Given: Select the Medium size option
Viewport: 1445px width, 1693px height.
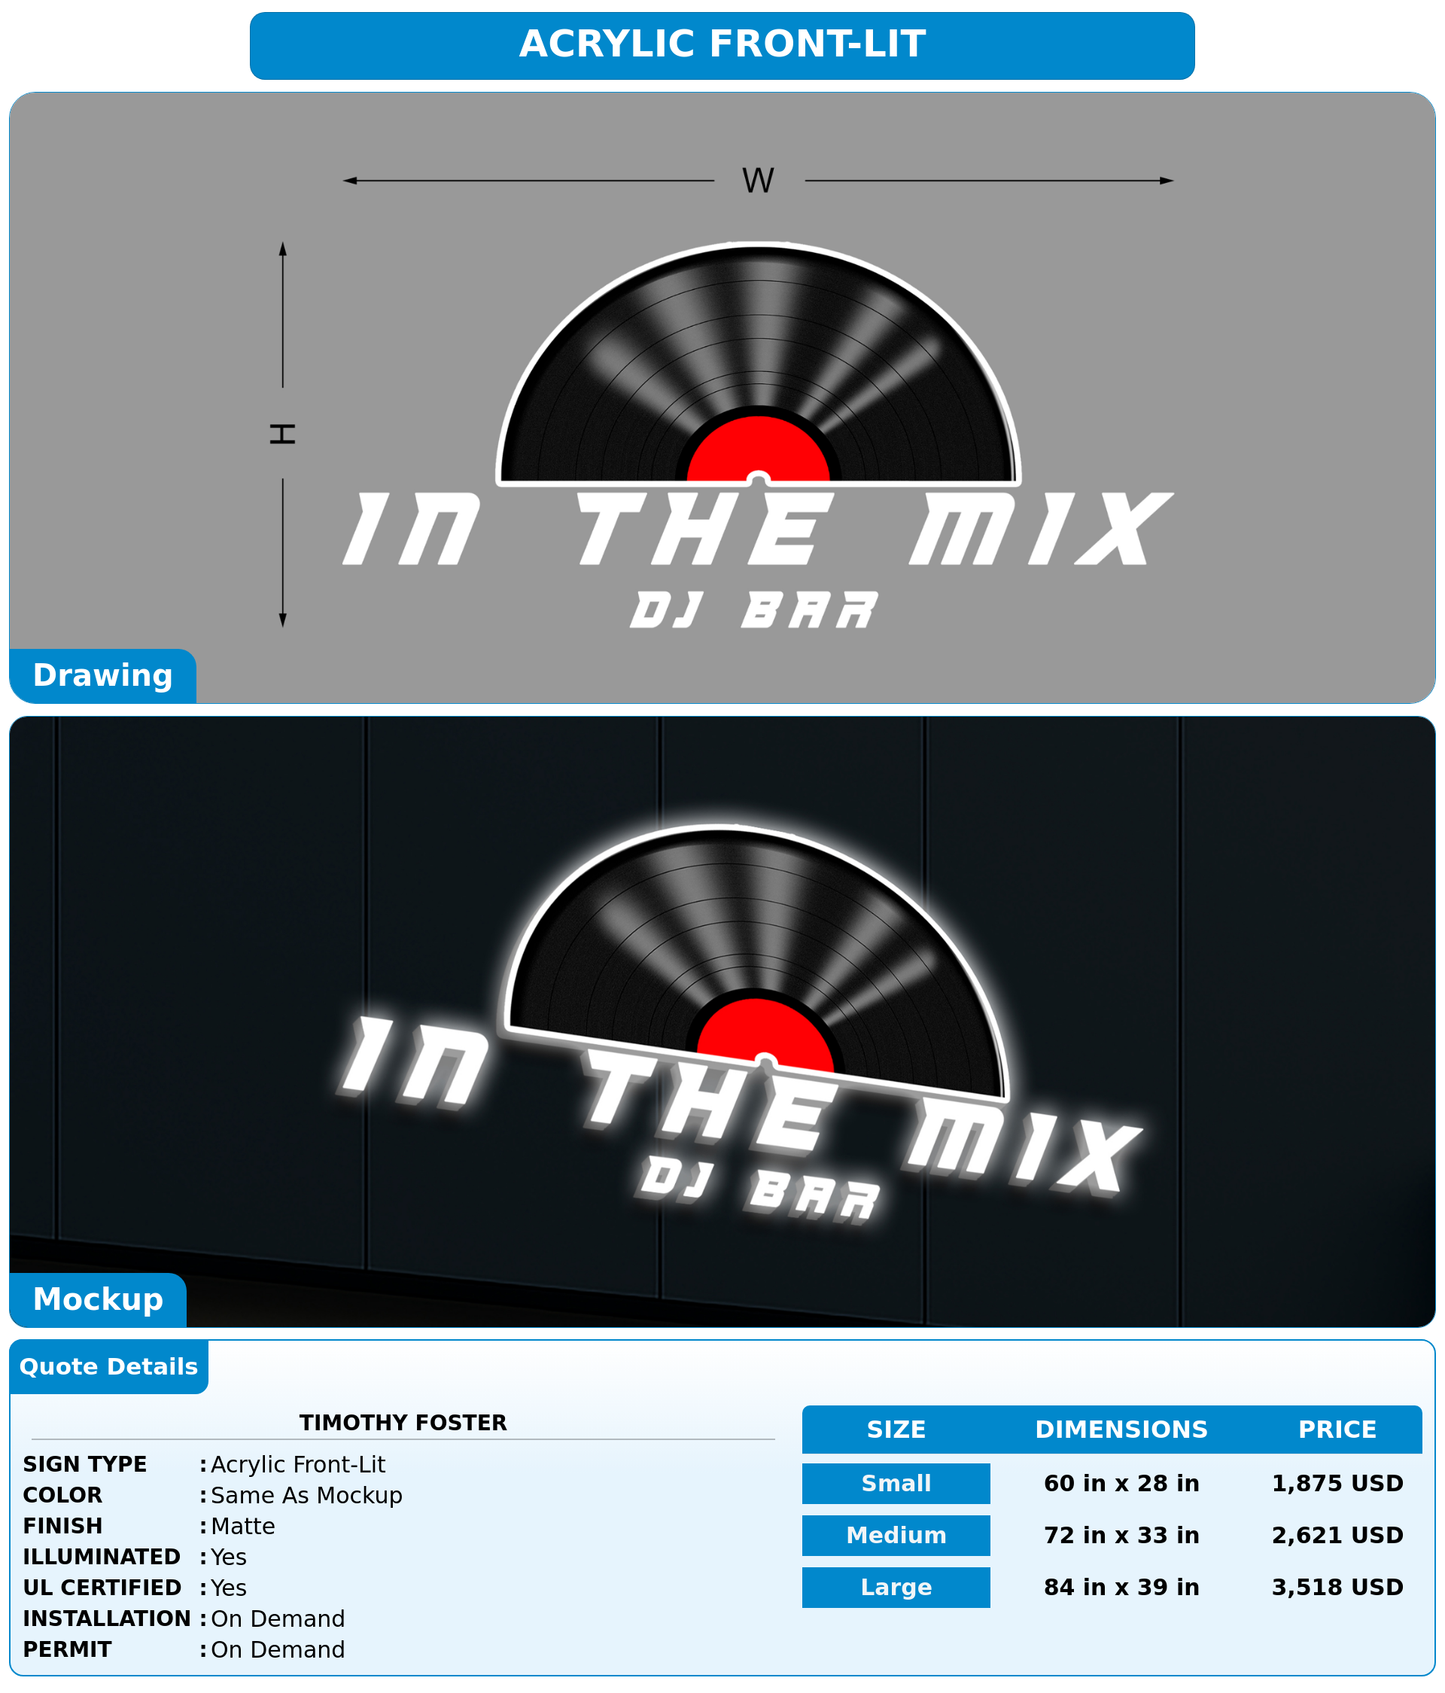Looking at the screenshot, I should tap(896, 1536).
